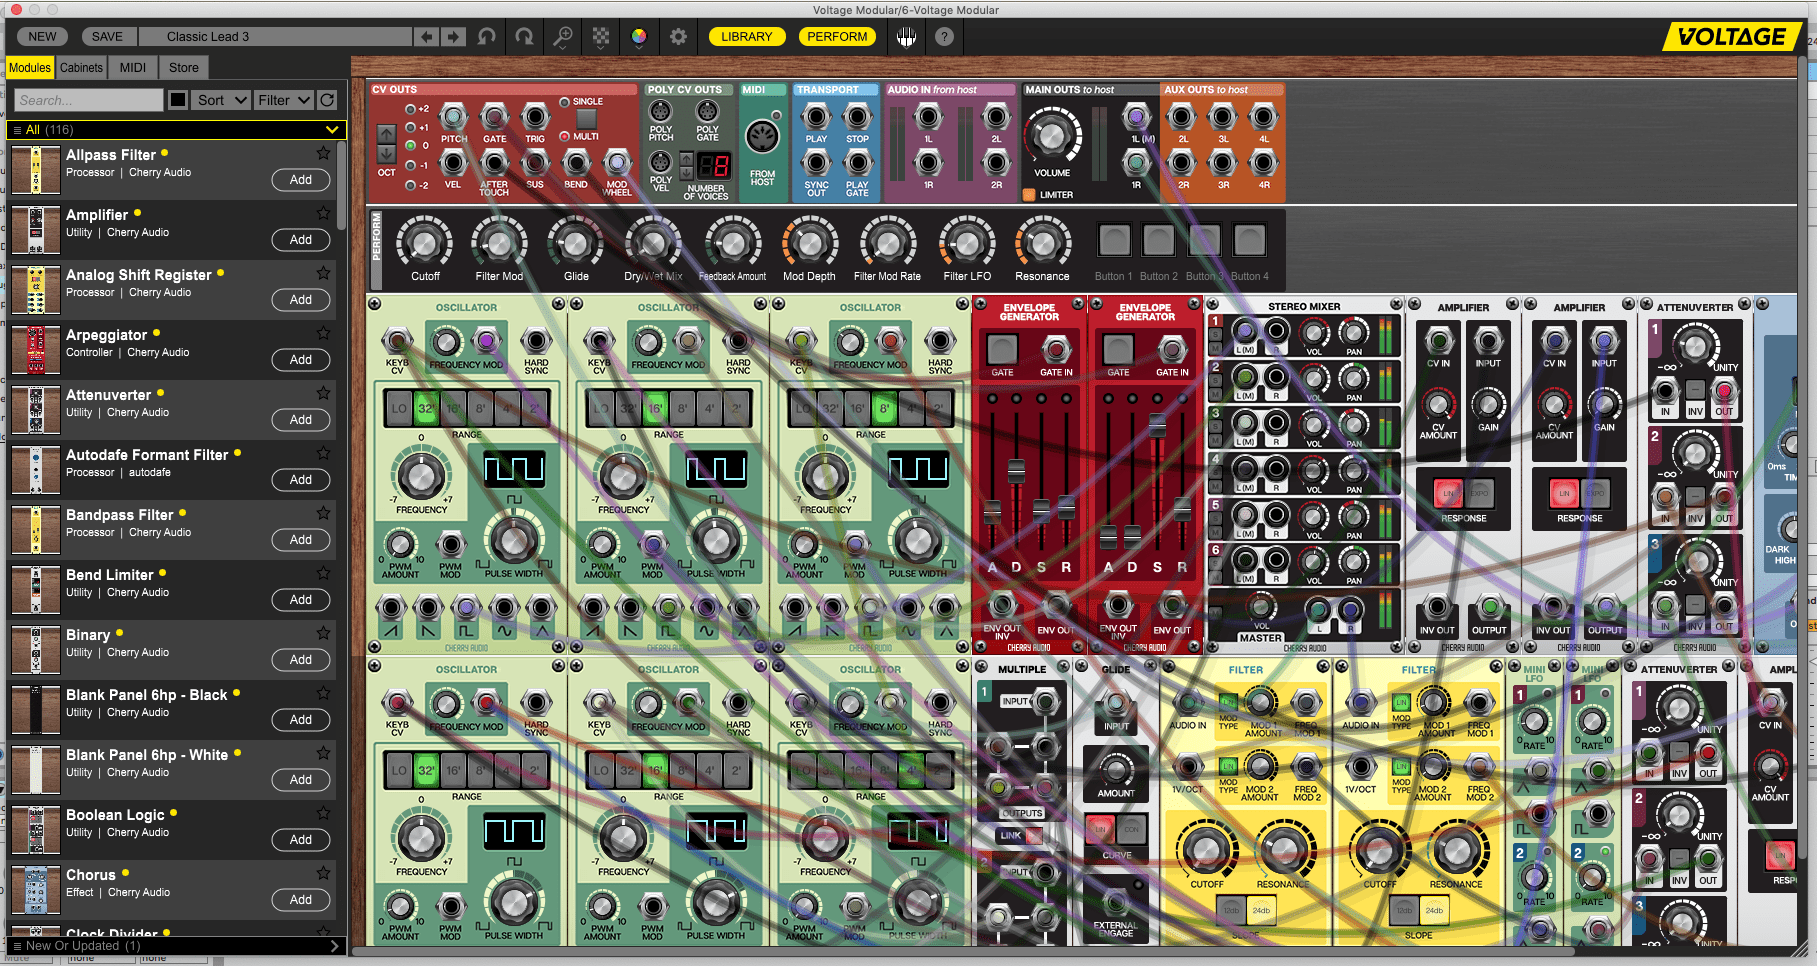Go to previous preset arrow
The width and height of the screenshot is (1817, 966).
(x=427, y=37)
